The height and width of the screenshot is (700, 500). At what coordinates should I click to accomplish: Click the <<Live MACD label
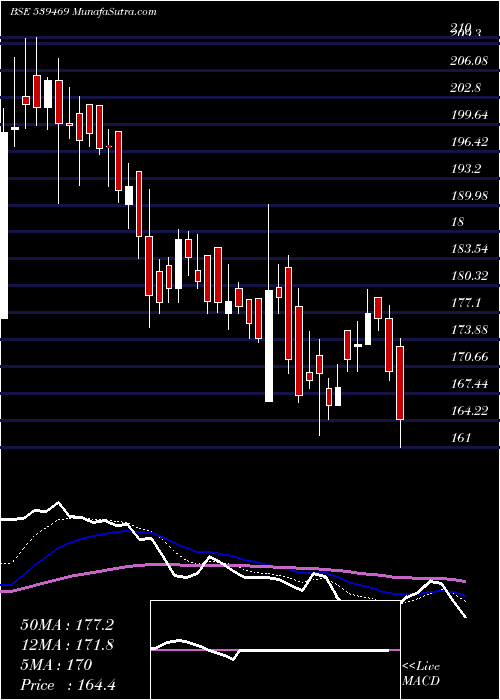coord(421,674)
